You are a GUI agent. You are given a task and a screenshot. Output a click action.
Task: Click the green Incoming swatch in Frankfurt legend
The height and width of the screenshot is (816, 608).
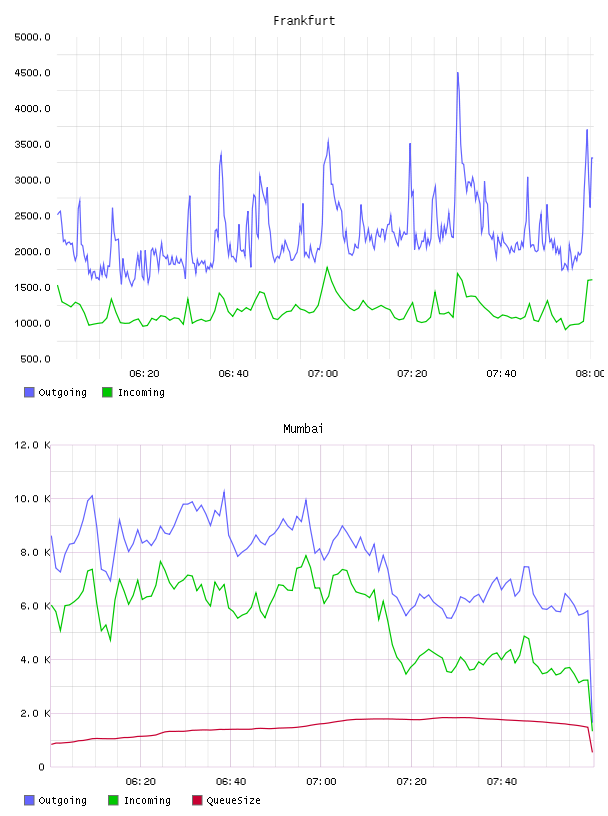coord(107,392)
